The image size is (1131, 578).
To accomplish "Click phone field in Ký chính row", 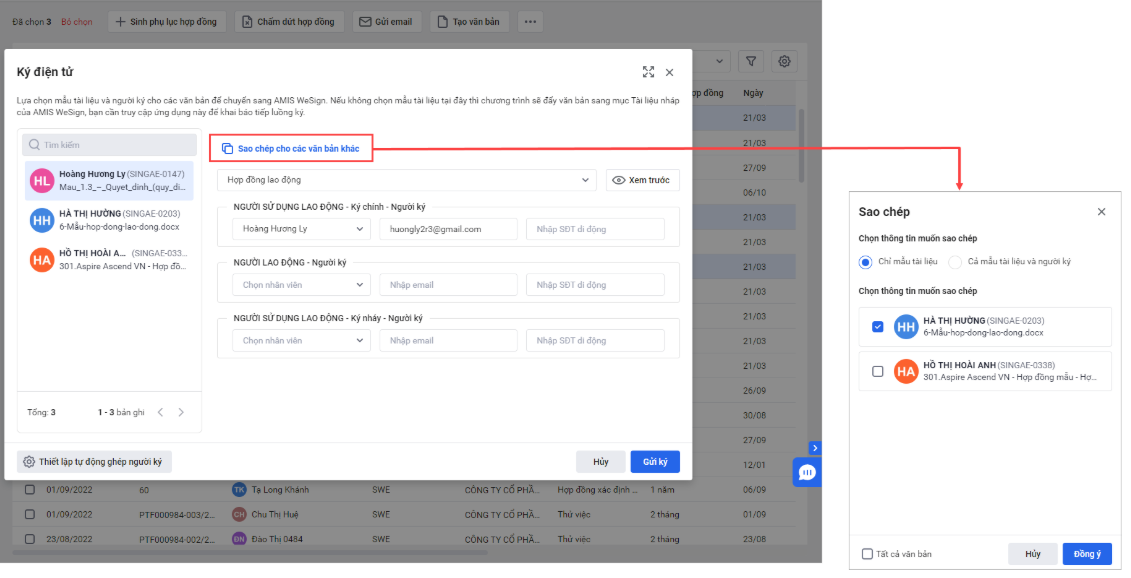I will [x=595, y=229].
